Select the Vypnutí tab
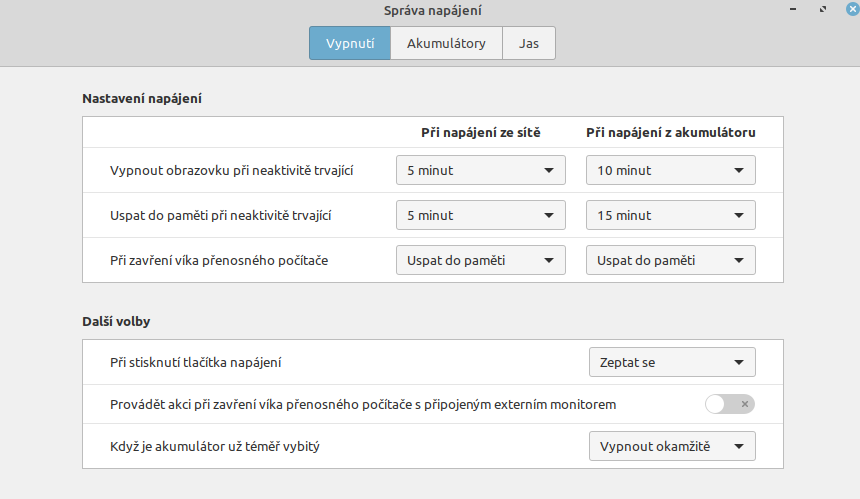Viewport: 860px width, 499px height. tap(349, 43)
